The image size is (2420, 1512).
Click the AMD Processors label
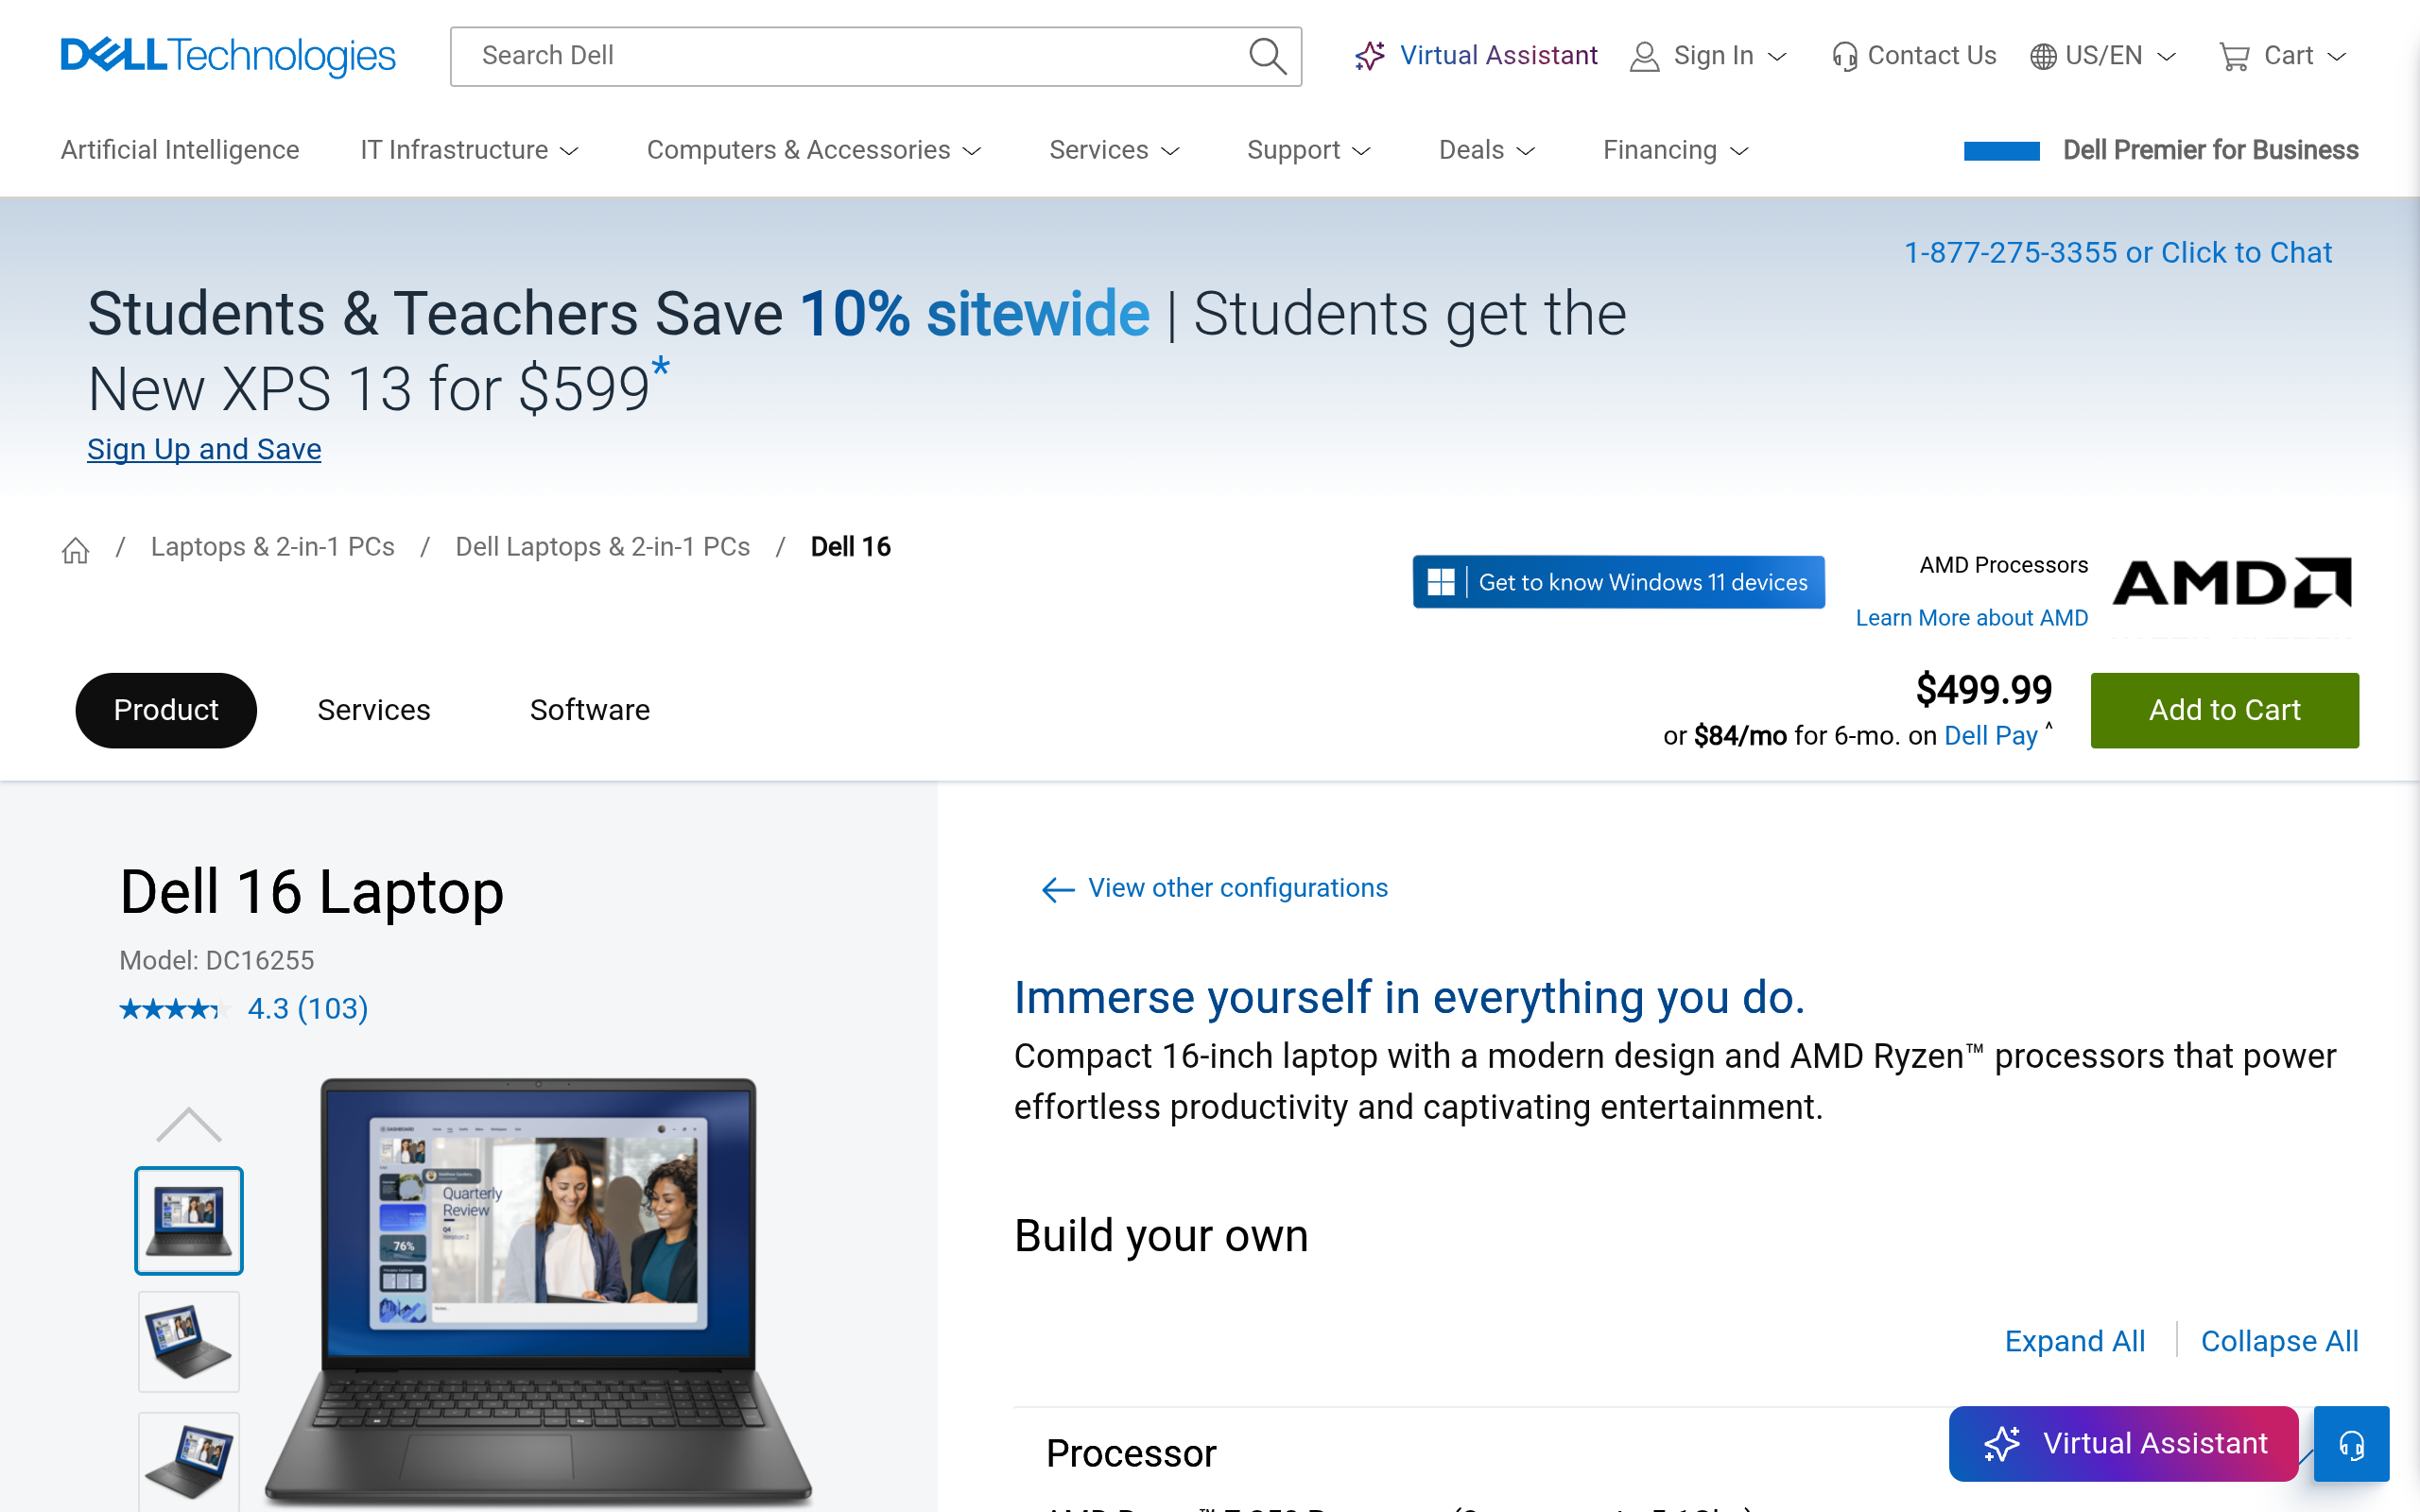click(x=2003, y=565)
